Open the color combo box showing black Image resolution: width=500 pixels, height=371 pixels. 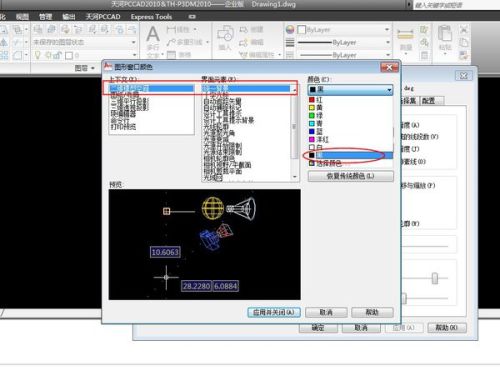[350, 90]
